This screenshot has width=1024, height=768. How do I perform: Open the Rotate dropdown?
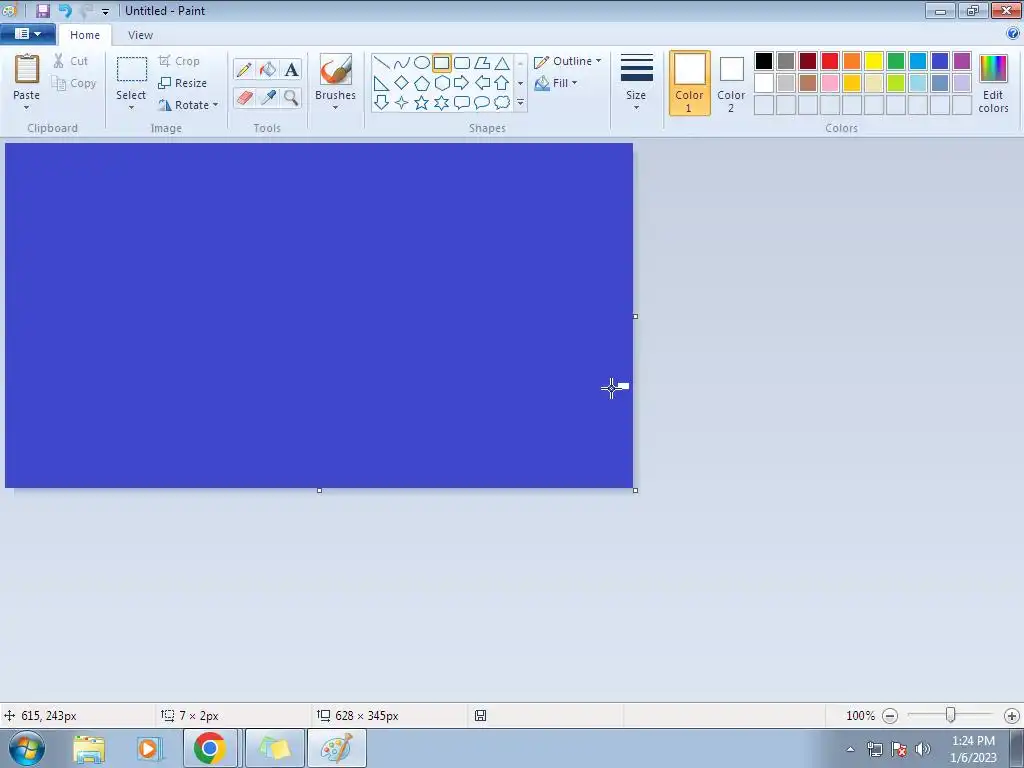(x=188, y=104)
